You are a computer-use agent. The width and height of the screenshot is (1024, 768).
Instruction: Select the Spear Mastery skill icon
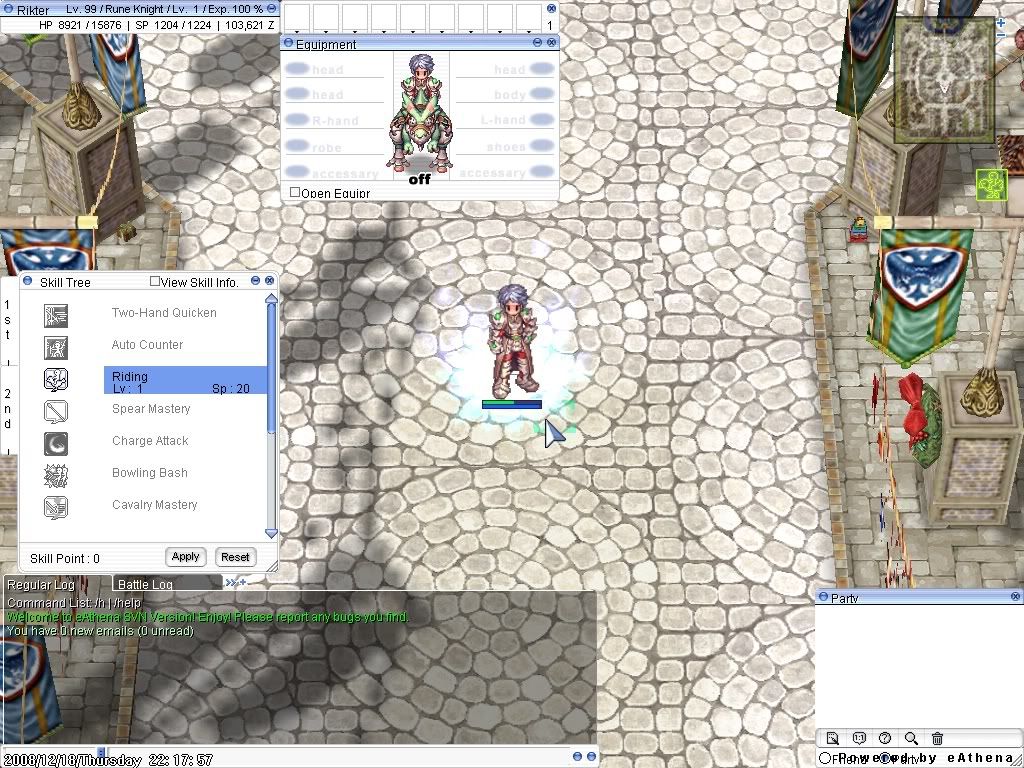pyautogui.click(x=56, y=411)
